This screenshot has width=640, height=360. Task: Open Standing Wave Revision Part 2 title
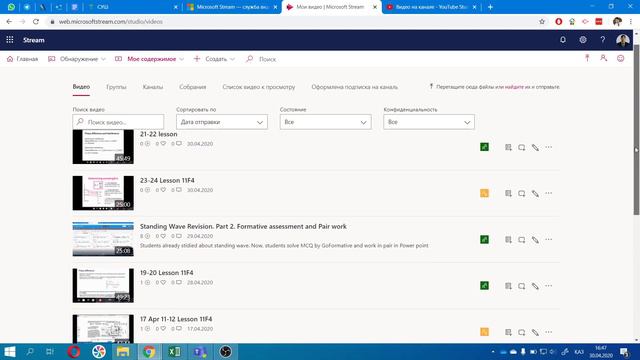click(x=243, y=227)
